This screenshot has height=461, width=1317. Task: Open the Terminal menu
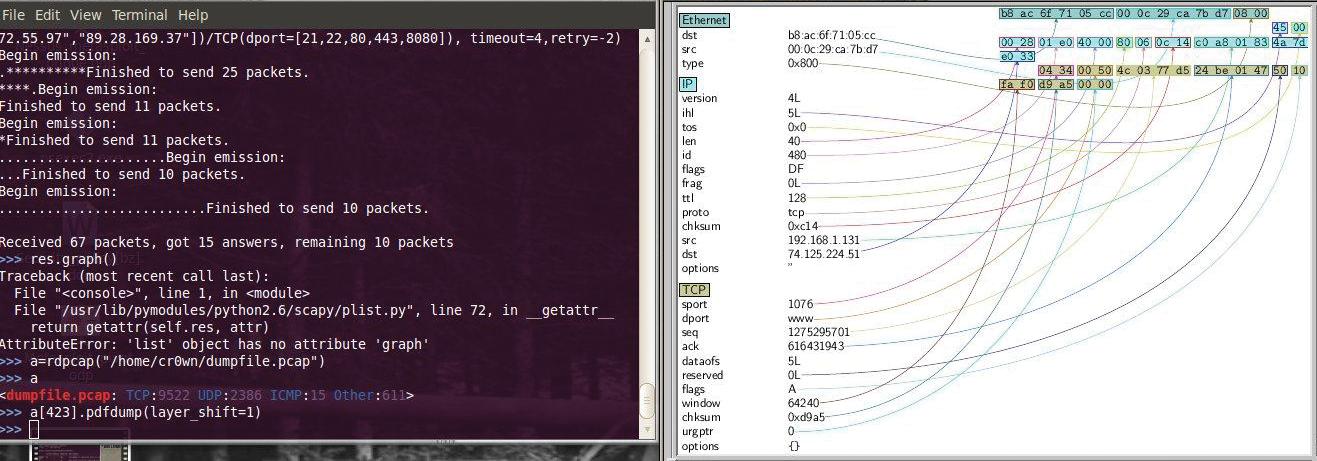click(x=140, y=15)
